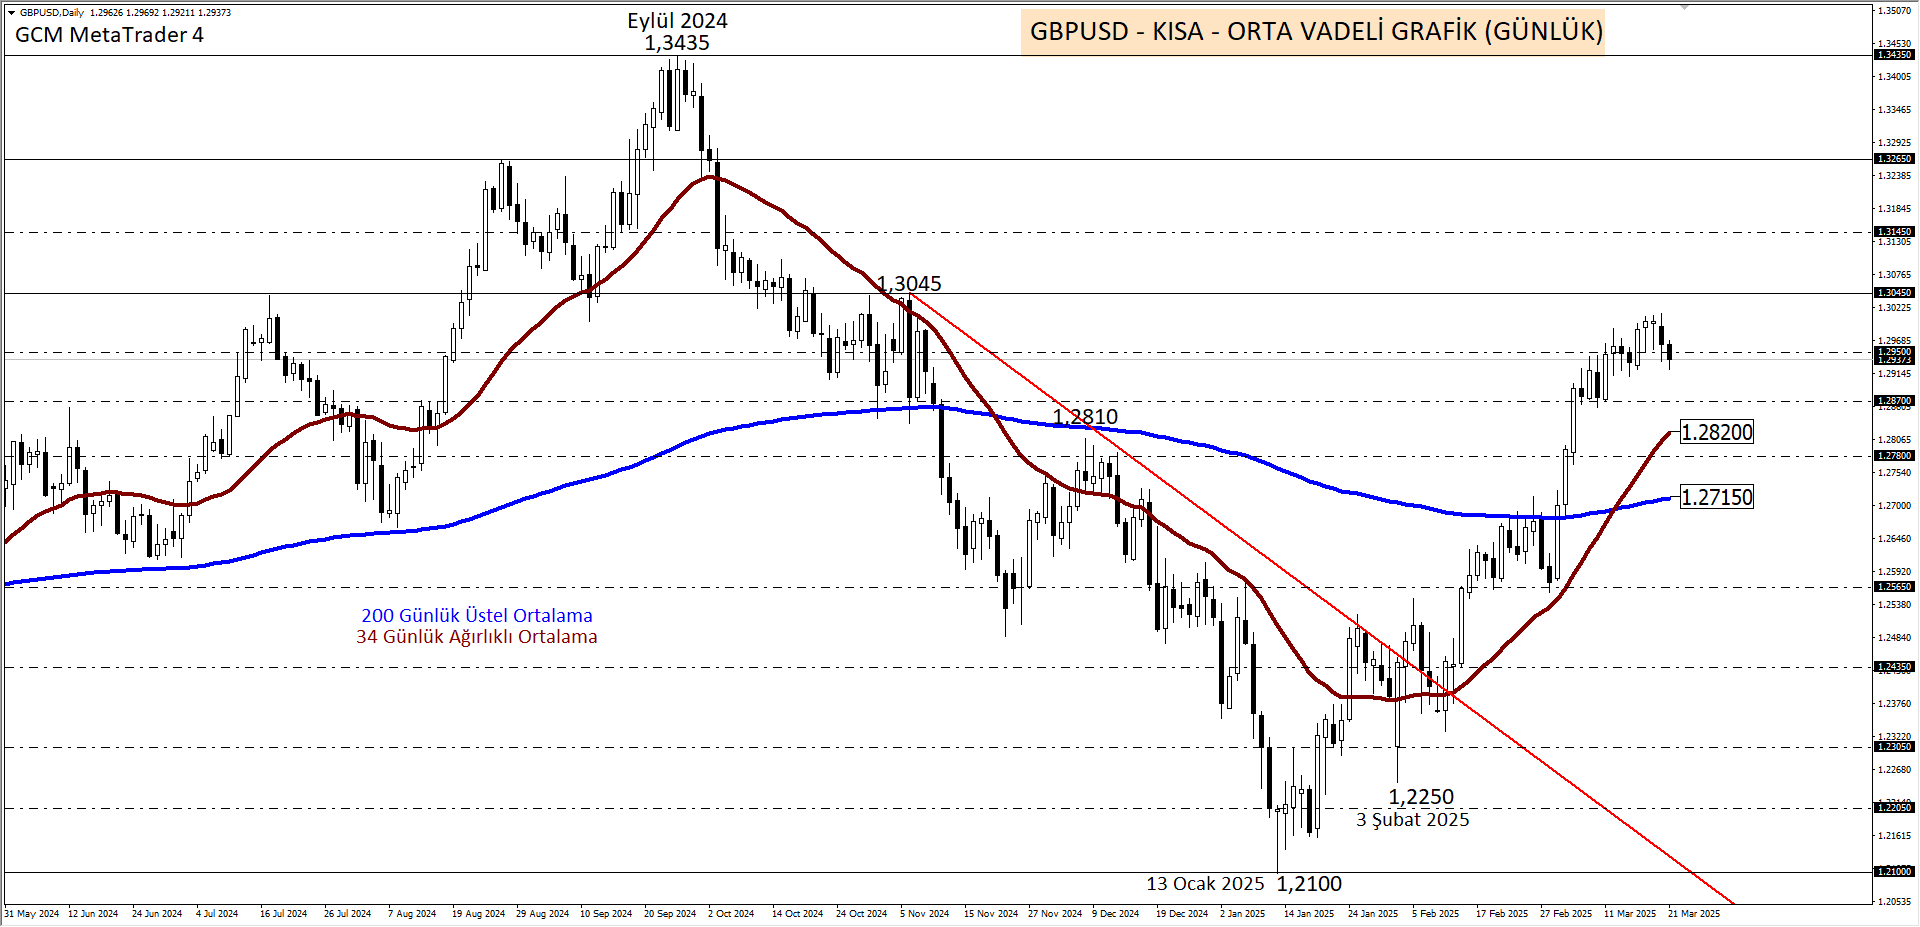Click the 1.27800 price tag on axis
The width and height of the screenshot is (1920, 927).
tap(1894, 456)
